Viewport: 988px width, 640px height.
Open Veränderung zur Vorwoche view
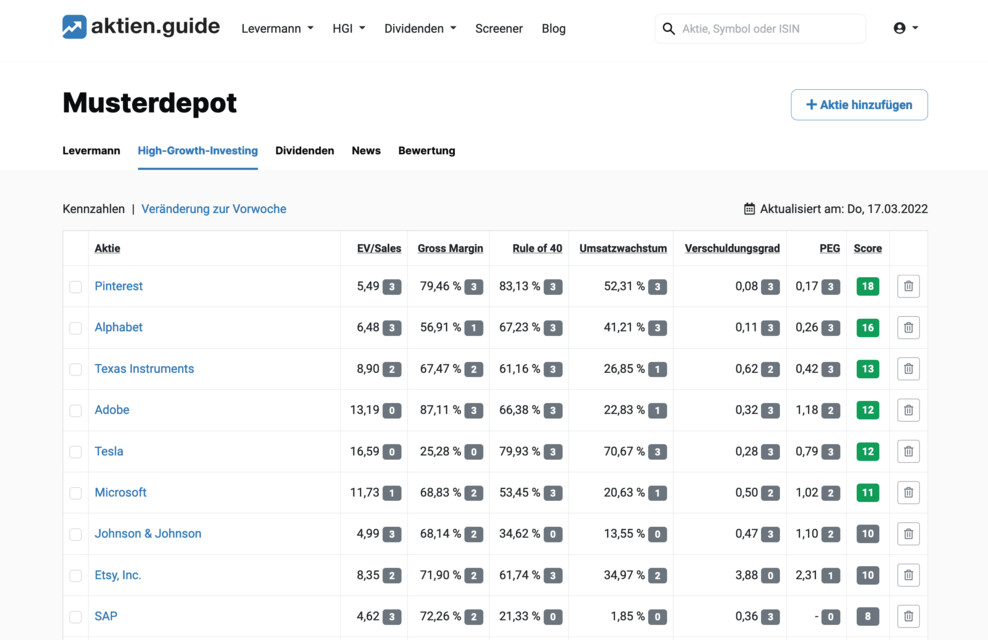214,209
